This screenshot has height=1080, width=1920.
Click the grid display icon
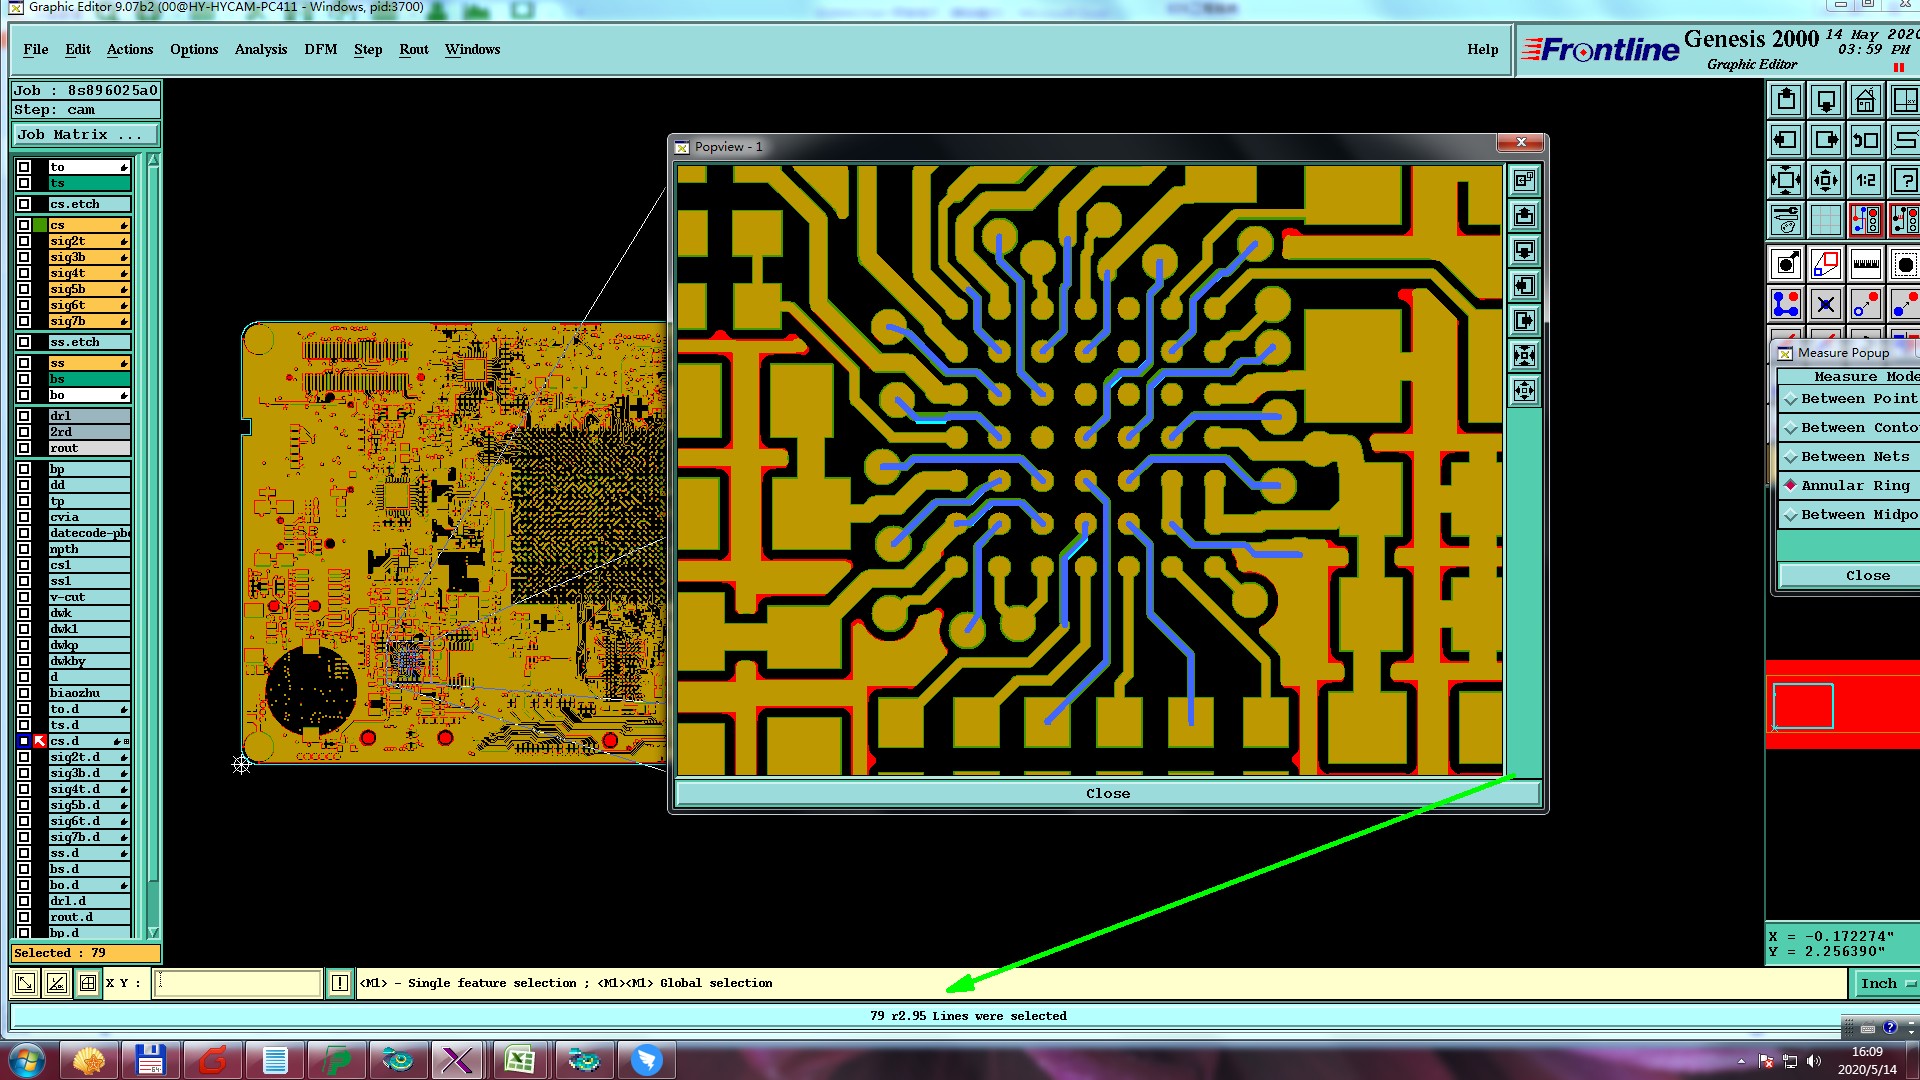(x=1825, y=220)
